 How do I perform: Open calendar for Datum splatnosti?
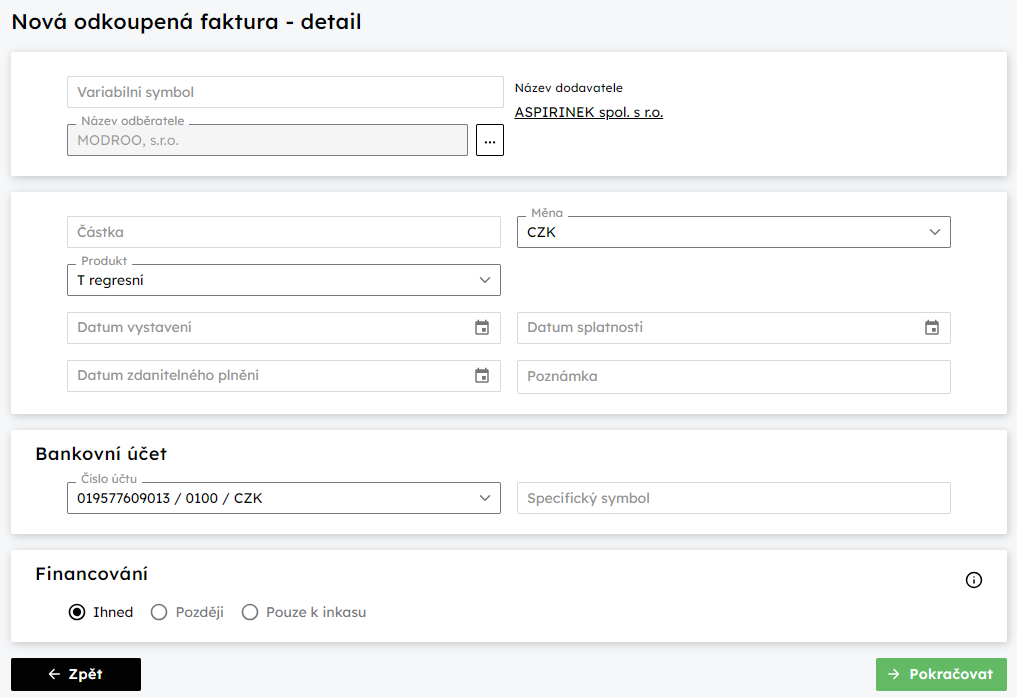[932, 328]
